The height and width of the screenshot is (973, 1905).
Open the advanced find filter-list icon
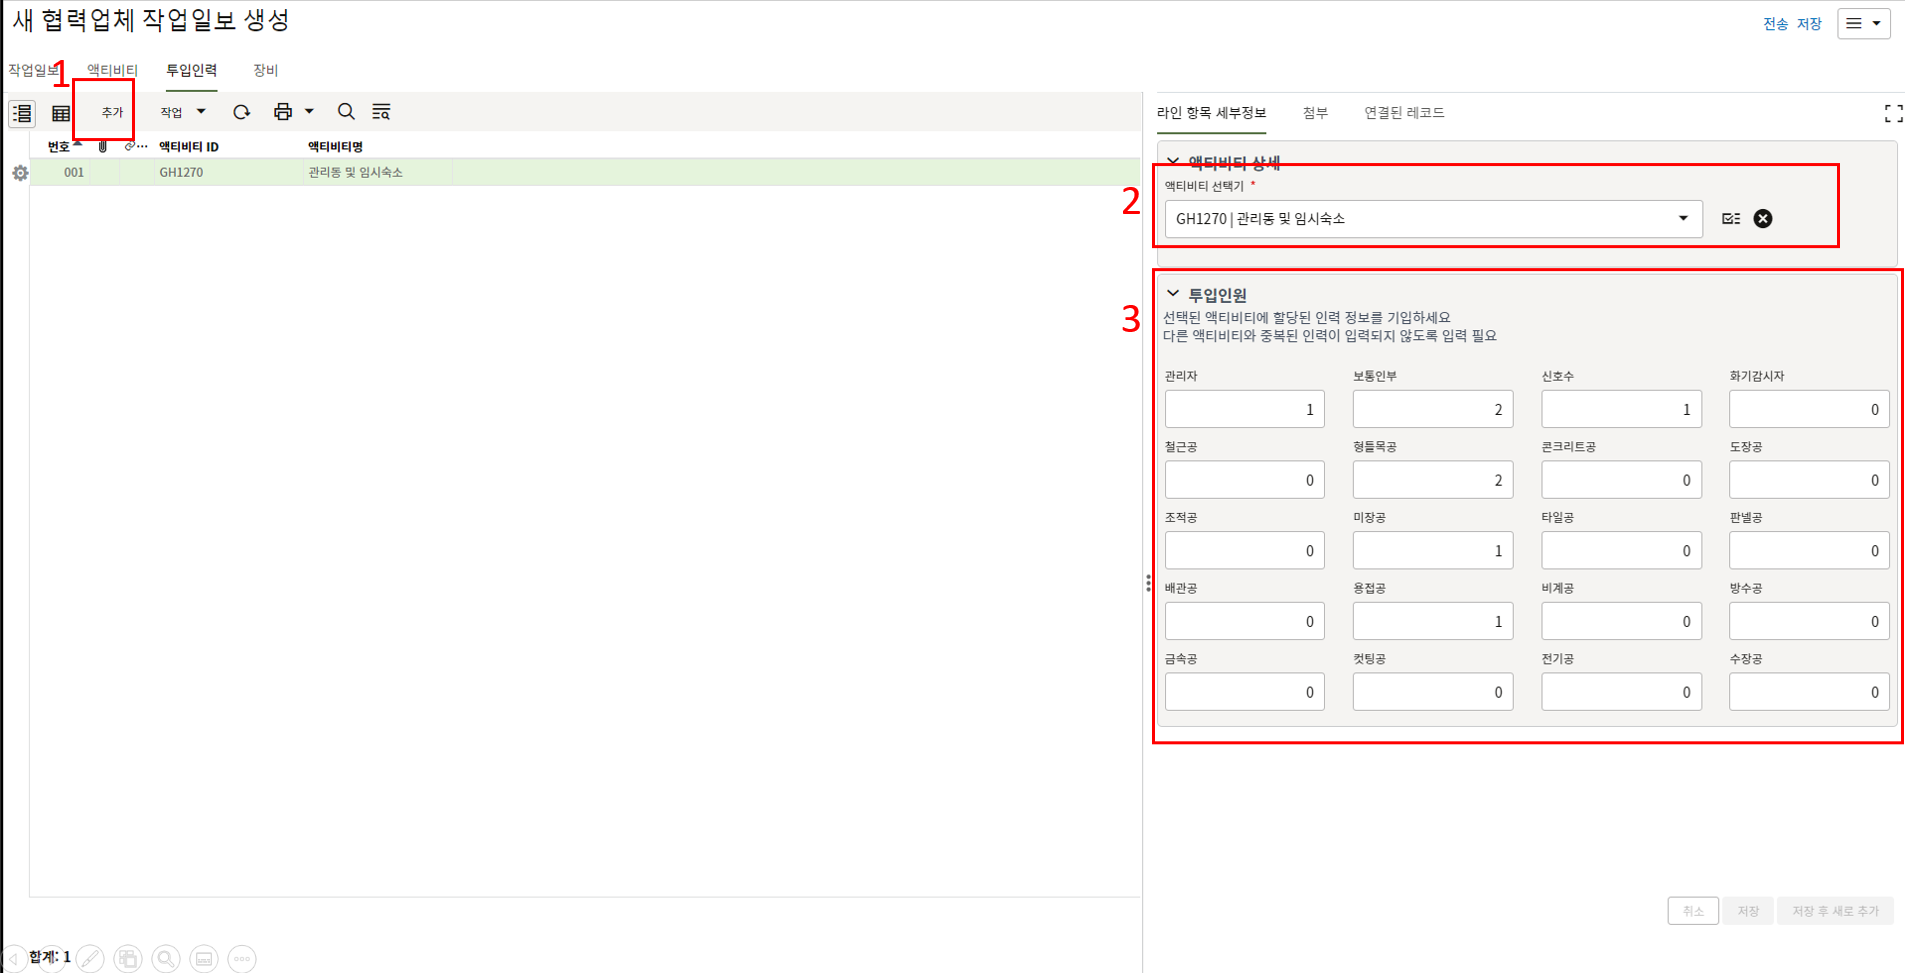(x=381, y=112)
